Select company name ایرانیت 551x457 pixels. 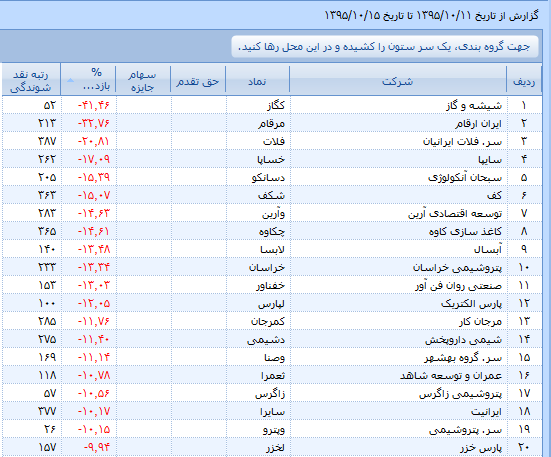coord(486,411)
